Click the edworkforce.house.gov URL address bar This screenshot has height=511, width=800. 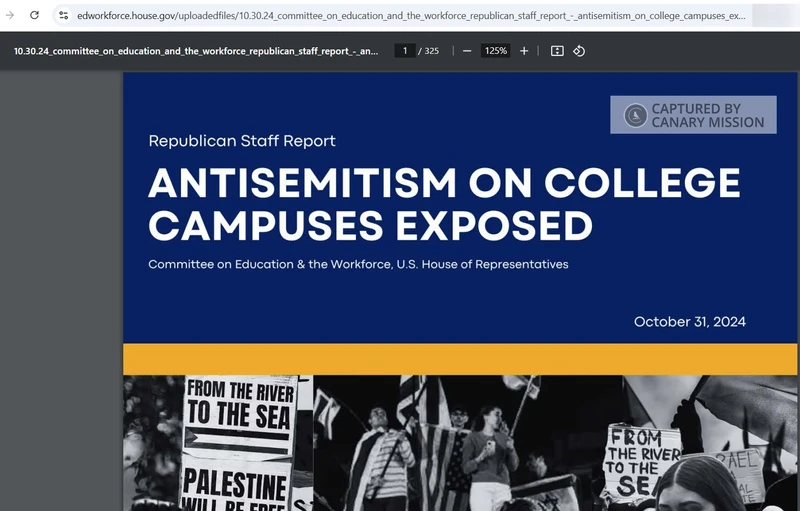411,16
